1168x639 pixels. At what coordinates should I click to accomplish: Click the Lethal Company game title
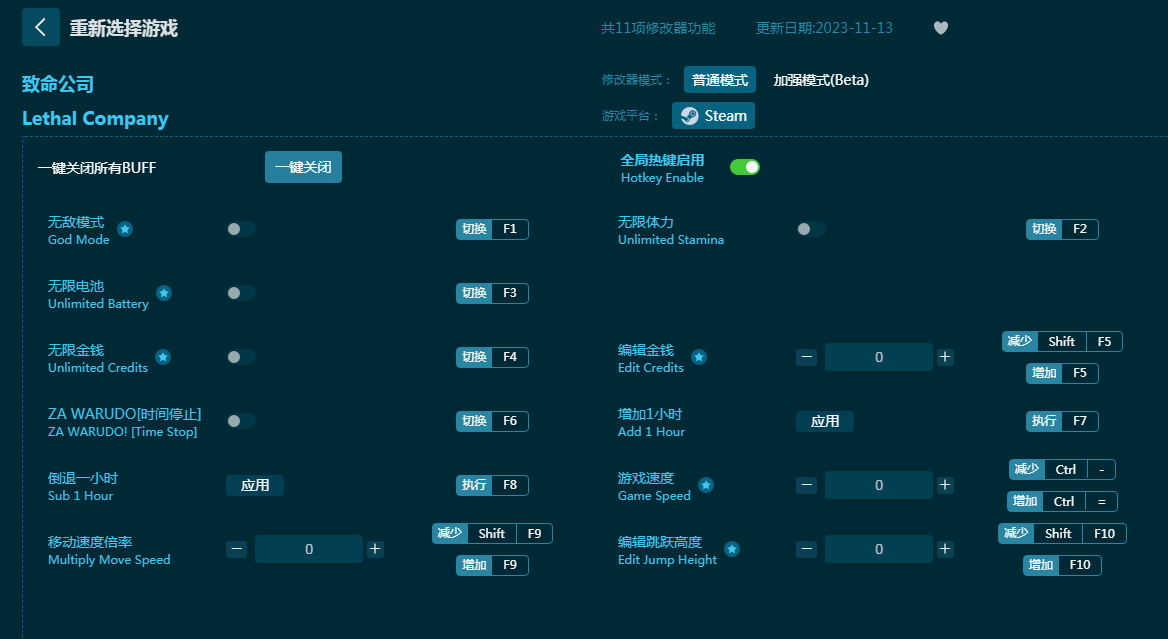(x=95, y=118)
